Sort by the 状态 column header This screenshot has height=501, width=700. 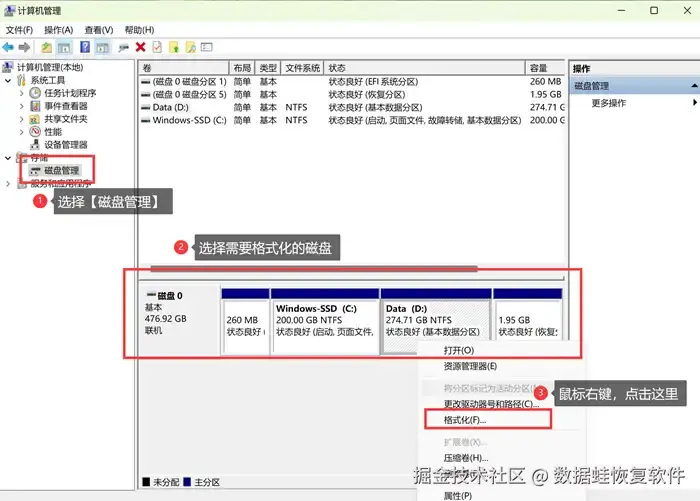pos(425,68)
